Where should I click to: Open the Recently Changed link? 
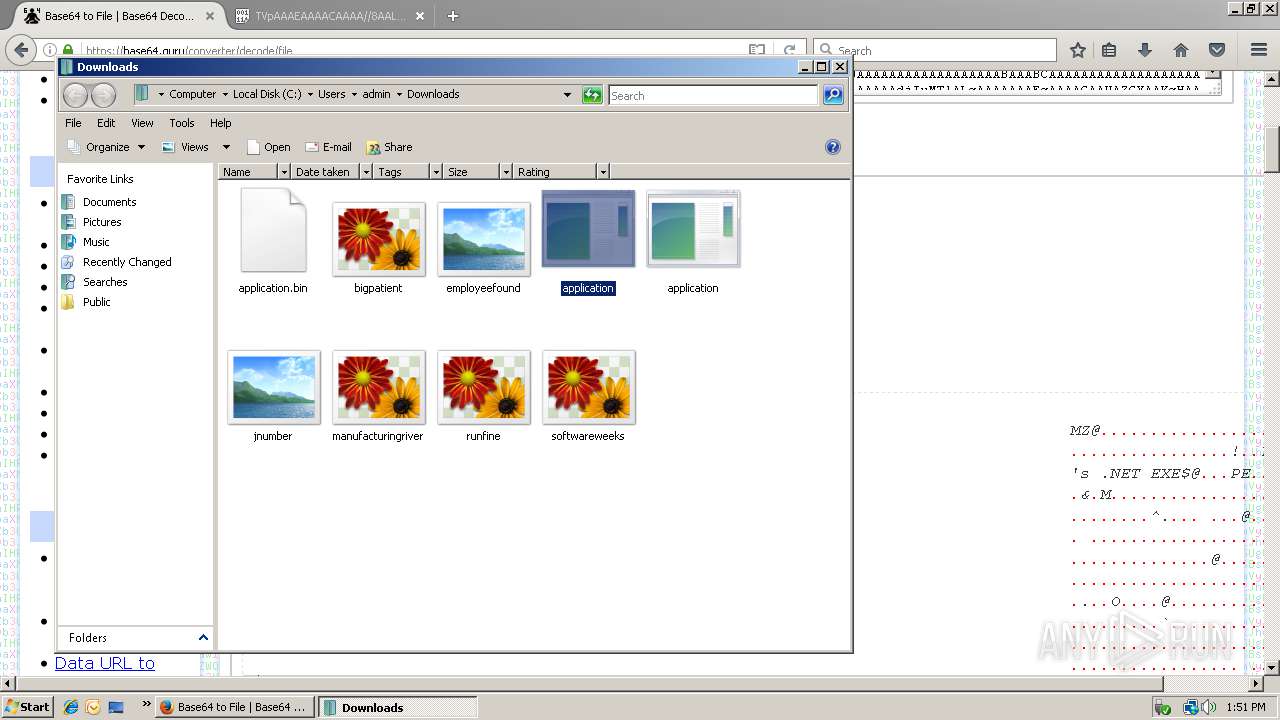pos(127,262)
